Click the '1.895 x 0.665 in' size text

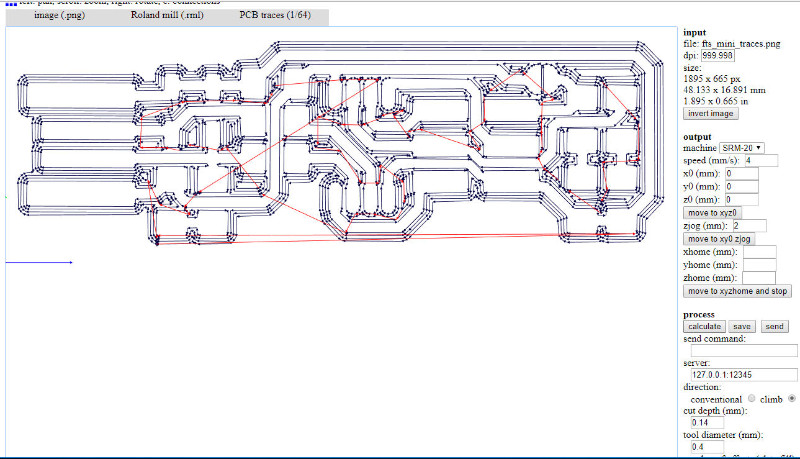point(716,101)
